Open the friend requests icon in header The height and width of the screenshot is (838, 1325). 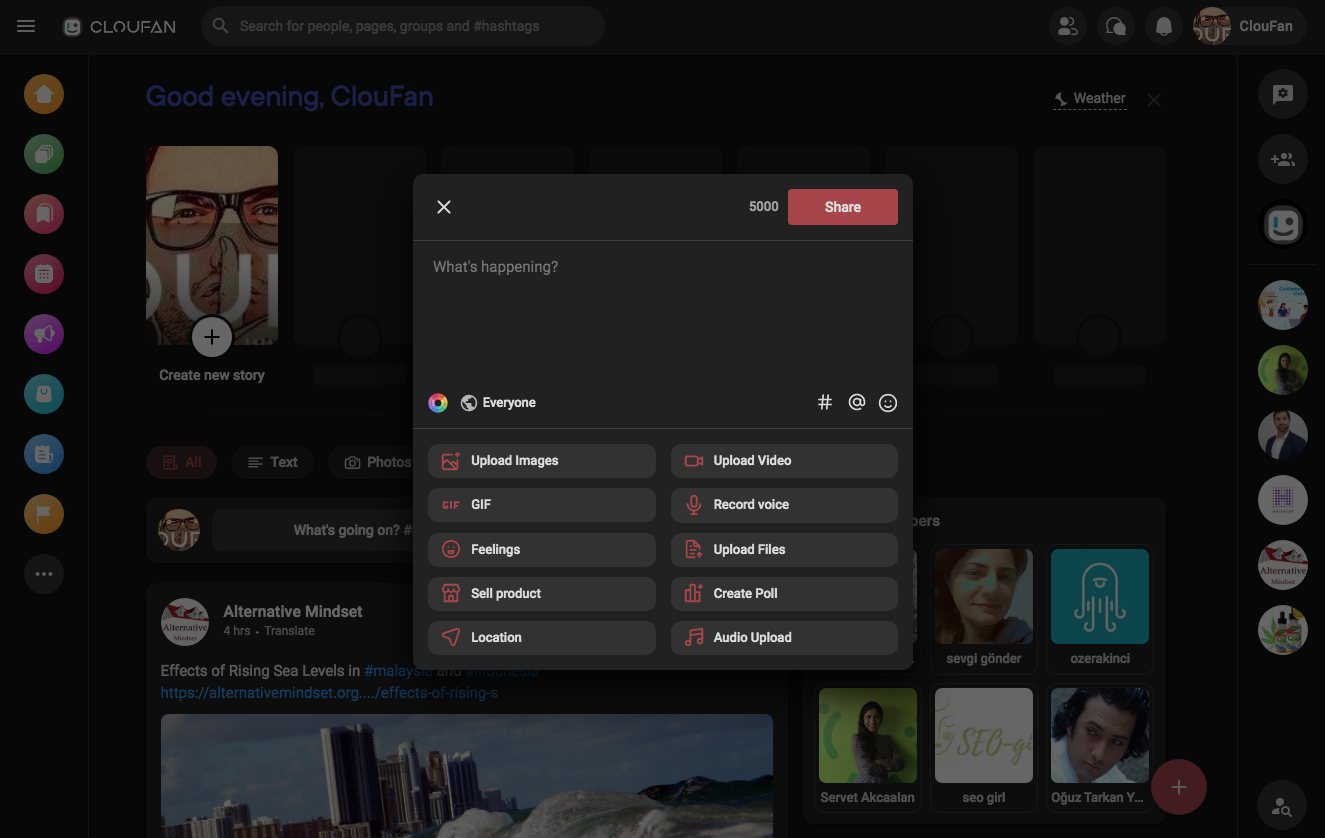click(1068, 27)
